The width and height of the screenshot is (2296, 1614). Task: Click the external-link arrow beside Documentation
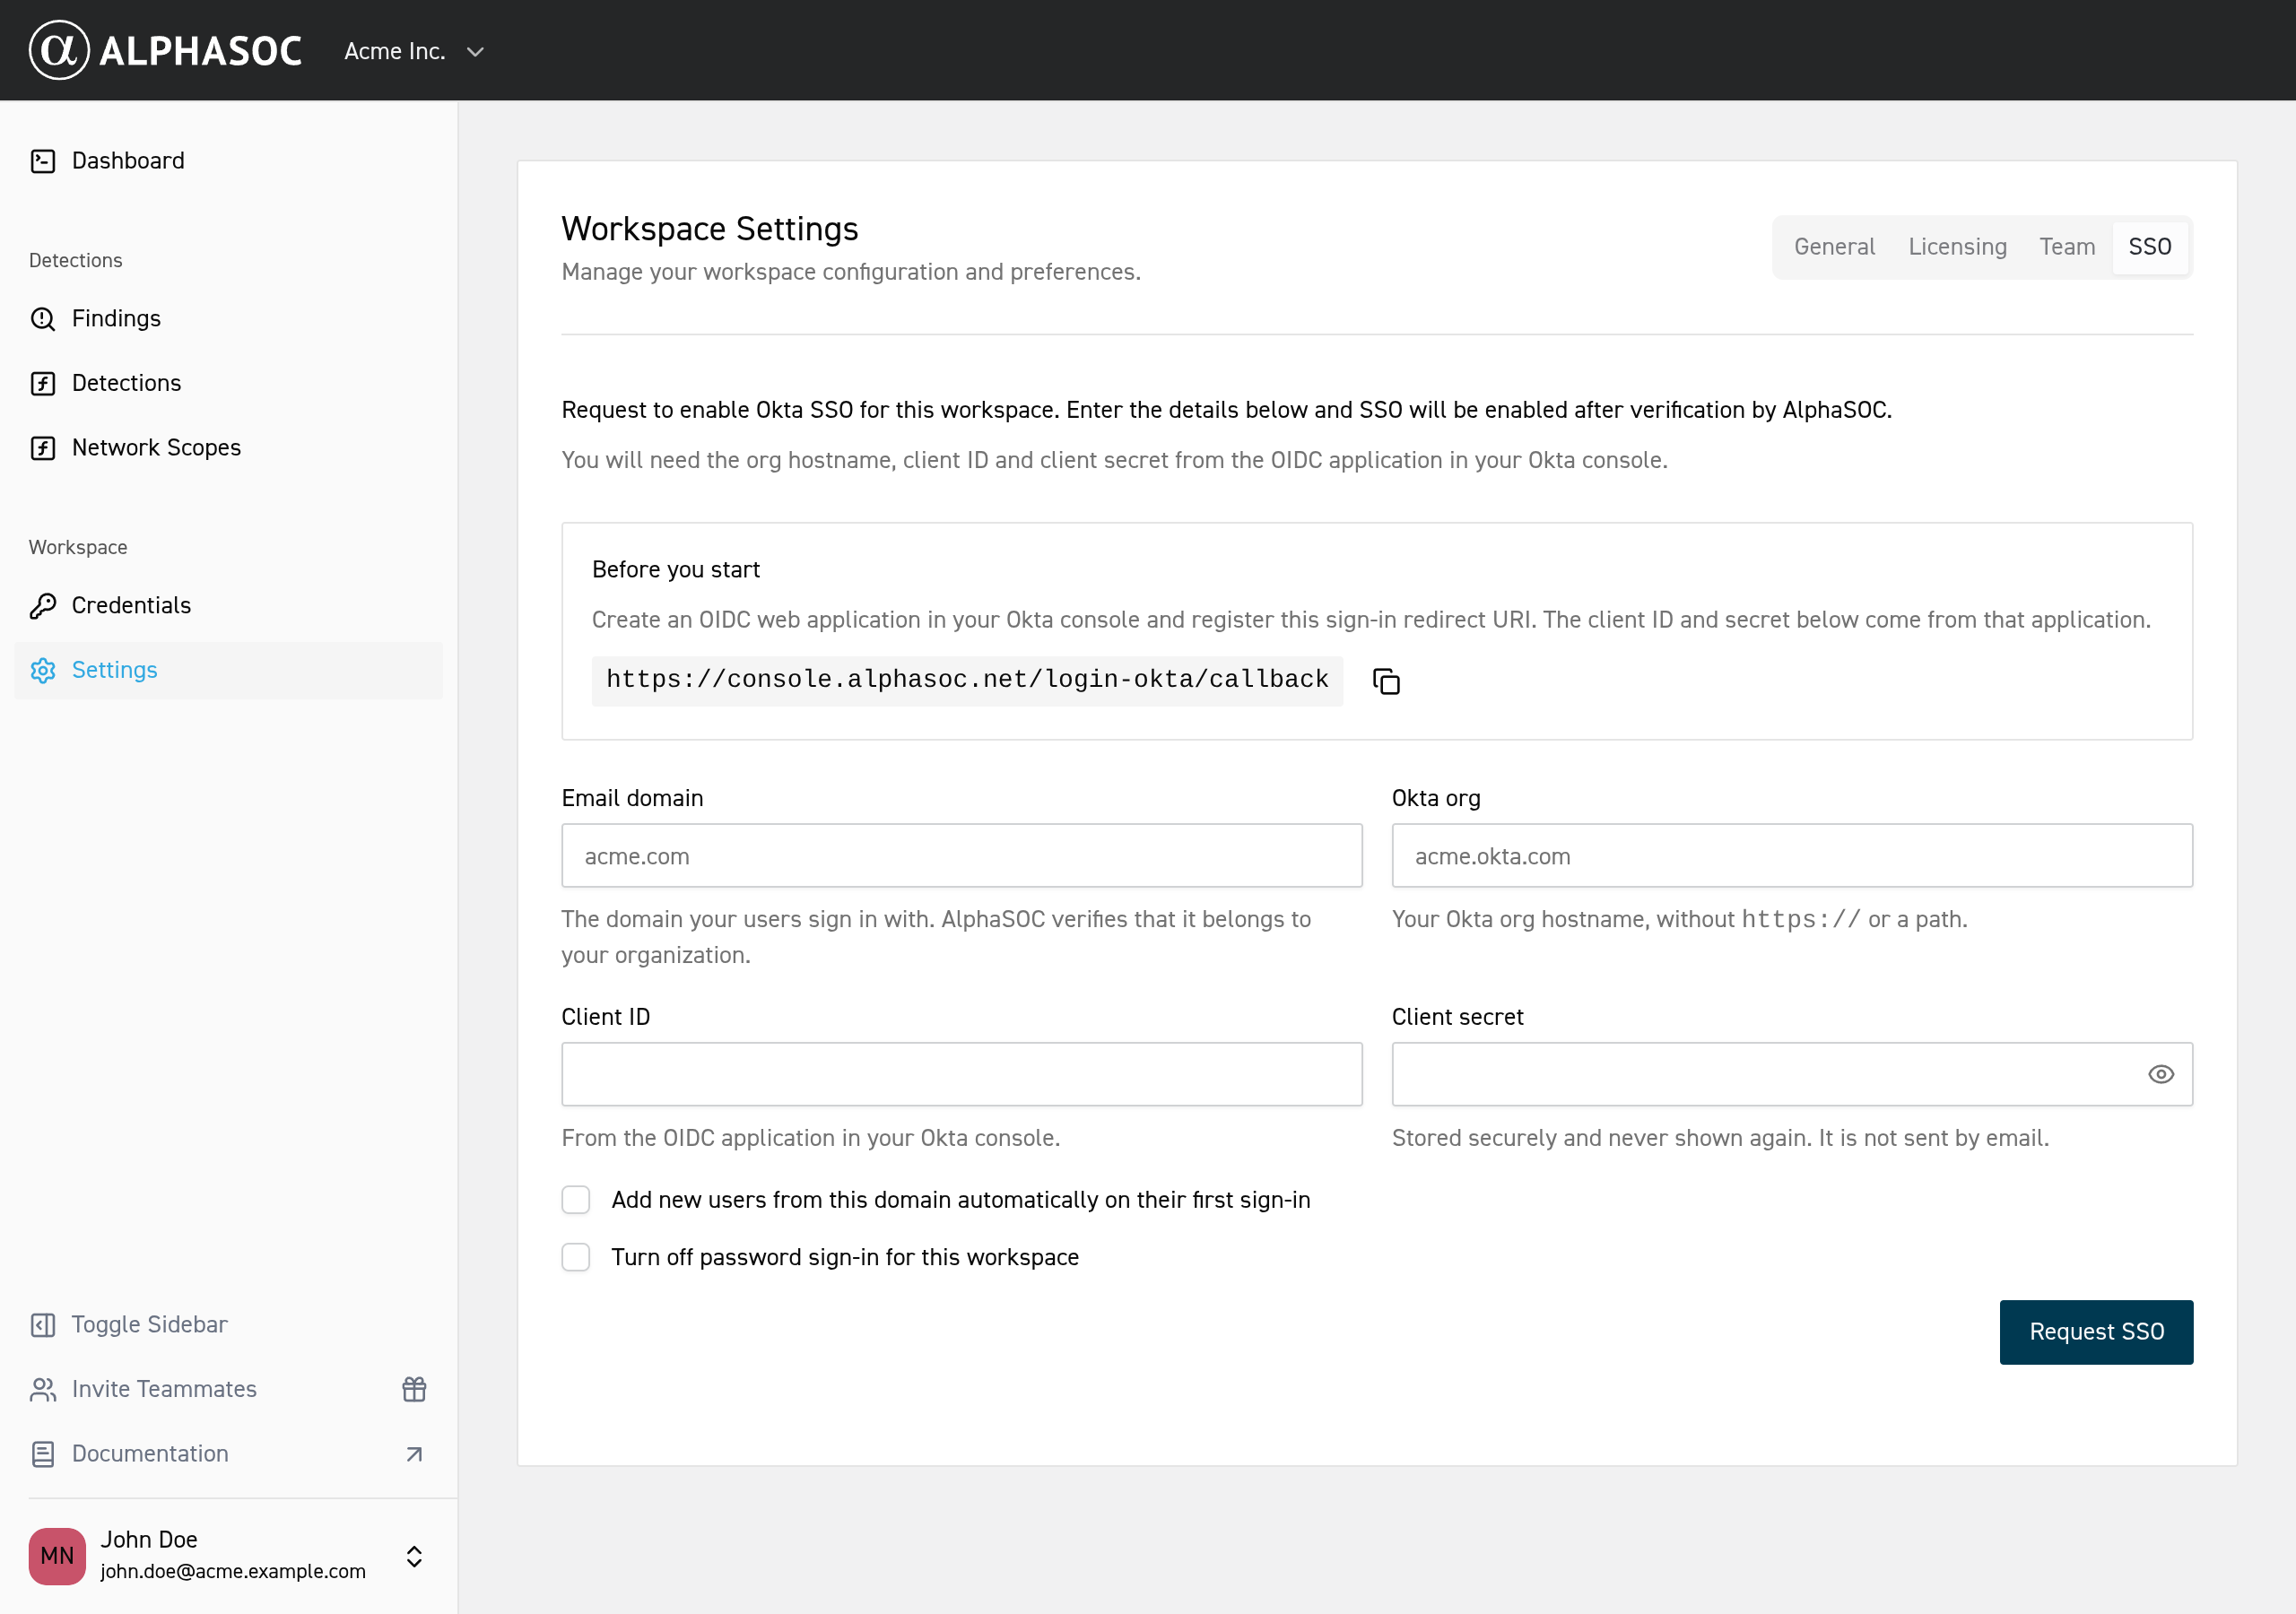414,1454
